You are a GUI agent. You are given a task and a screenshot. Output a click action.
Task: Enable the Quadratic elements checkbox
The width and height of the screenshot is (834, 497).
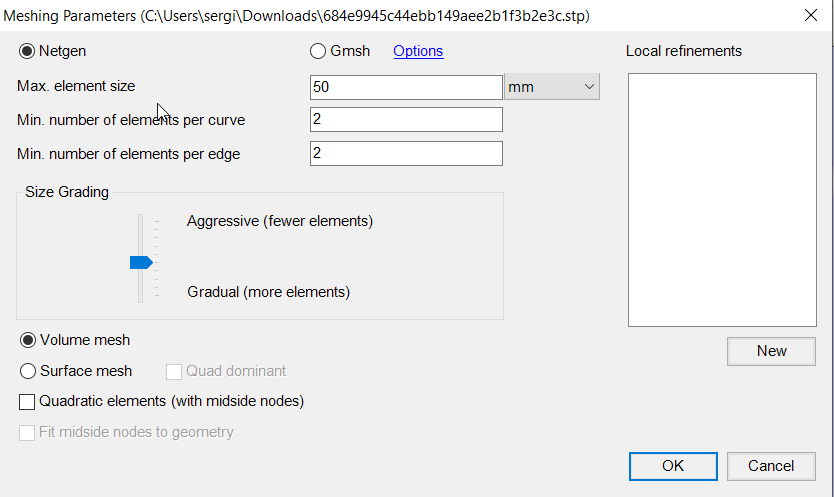pos(27,402)
